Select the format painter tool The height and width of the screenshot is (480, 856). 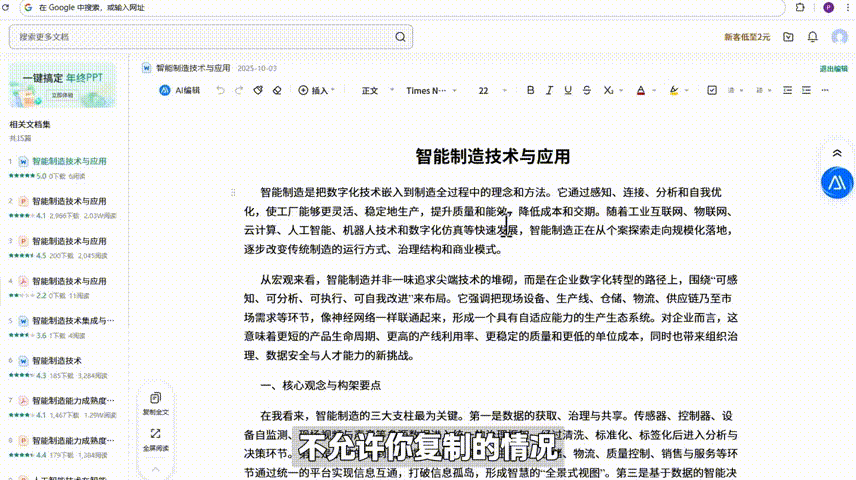[257, 90]
